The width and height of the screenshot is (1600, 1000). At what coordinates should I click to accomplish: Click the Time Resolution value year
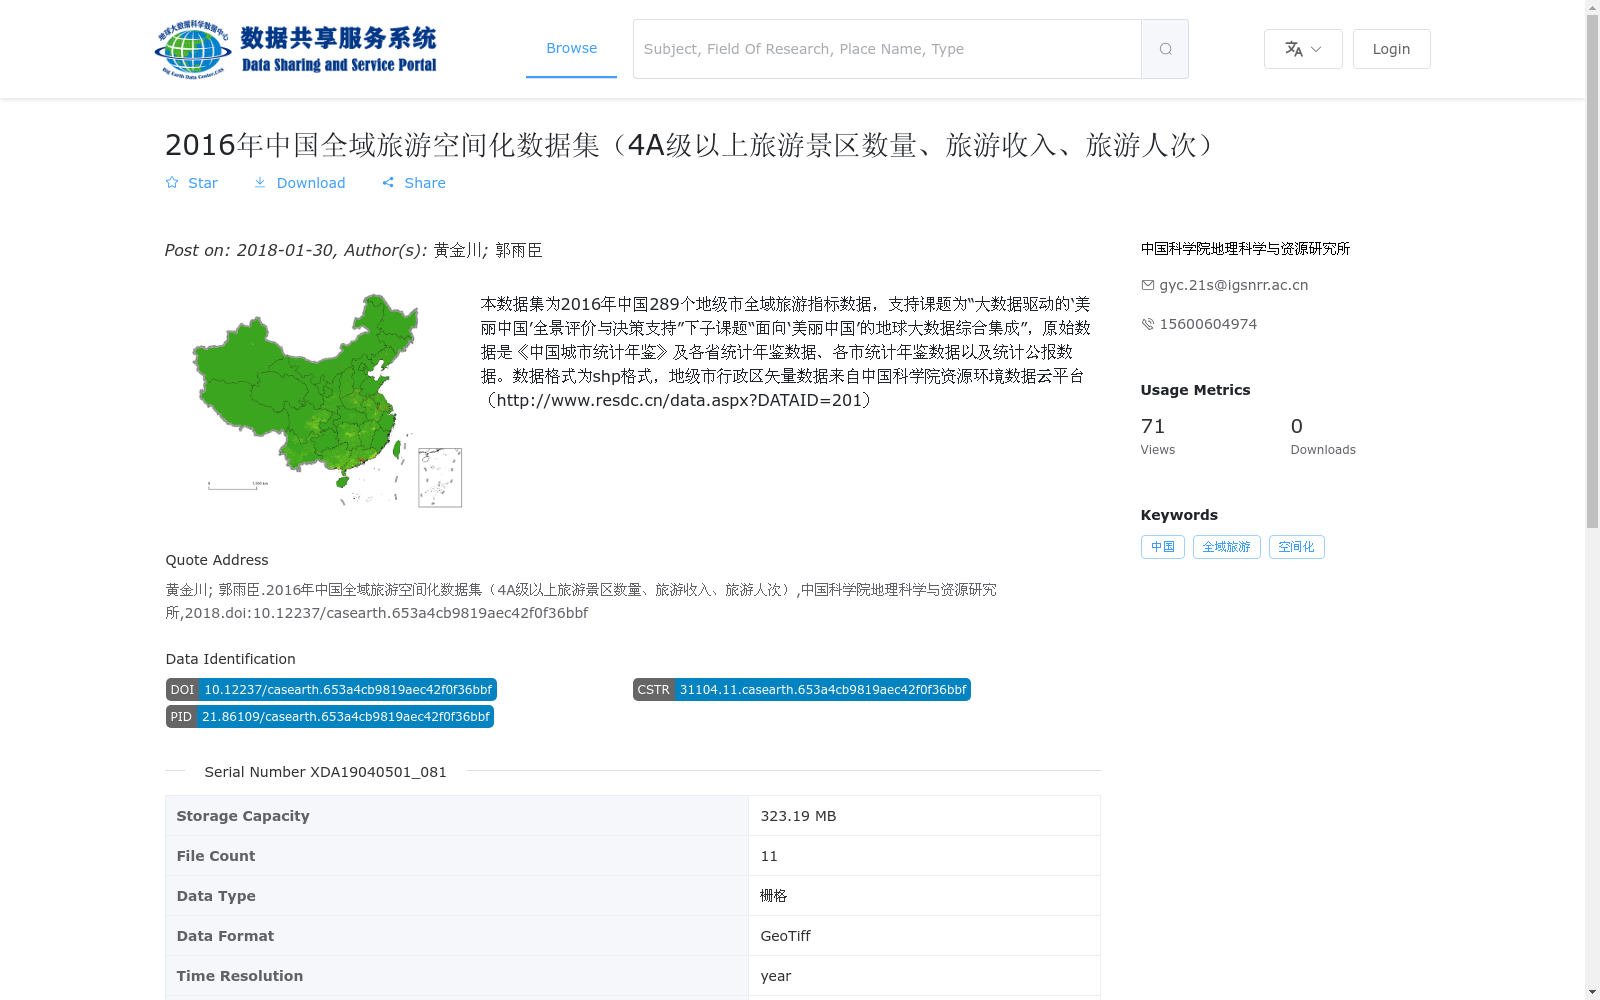(775, 976)
